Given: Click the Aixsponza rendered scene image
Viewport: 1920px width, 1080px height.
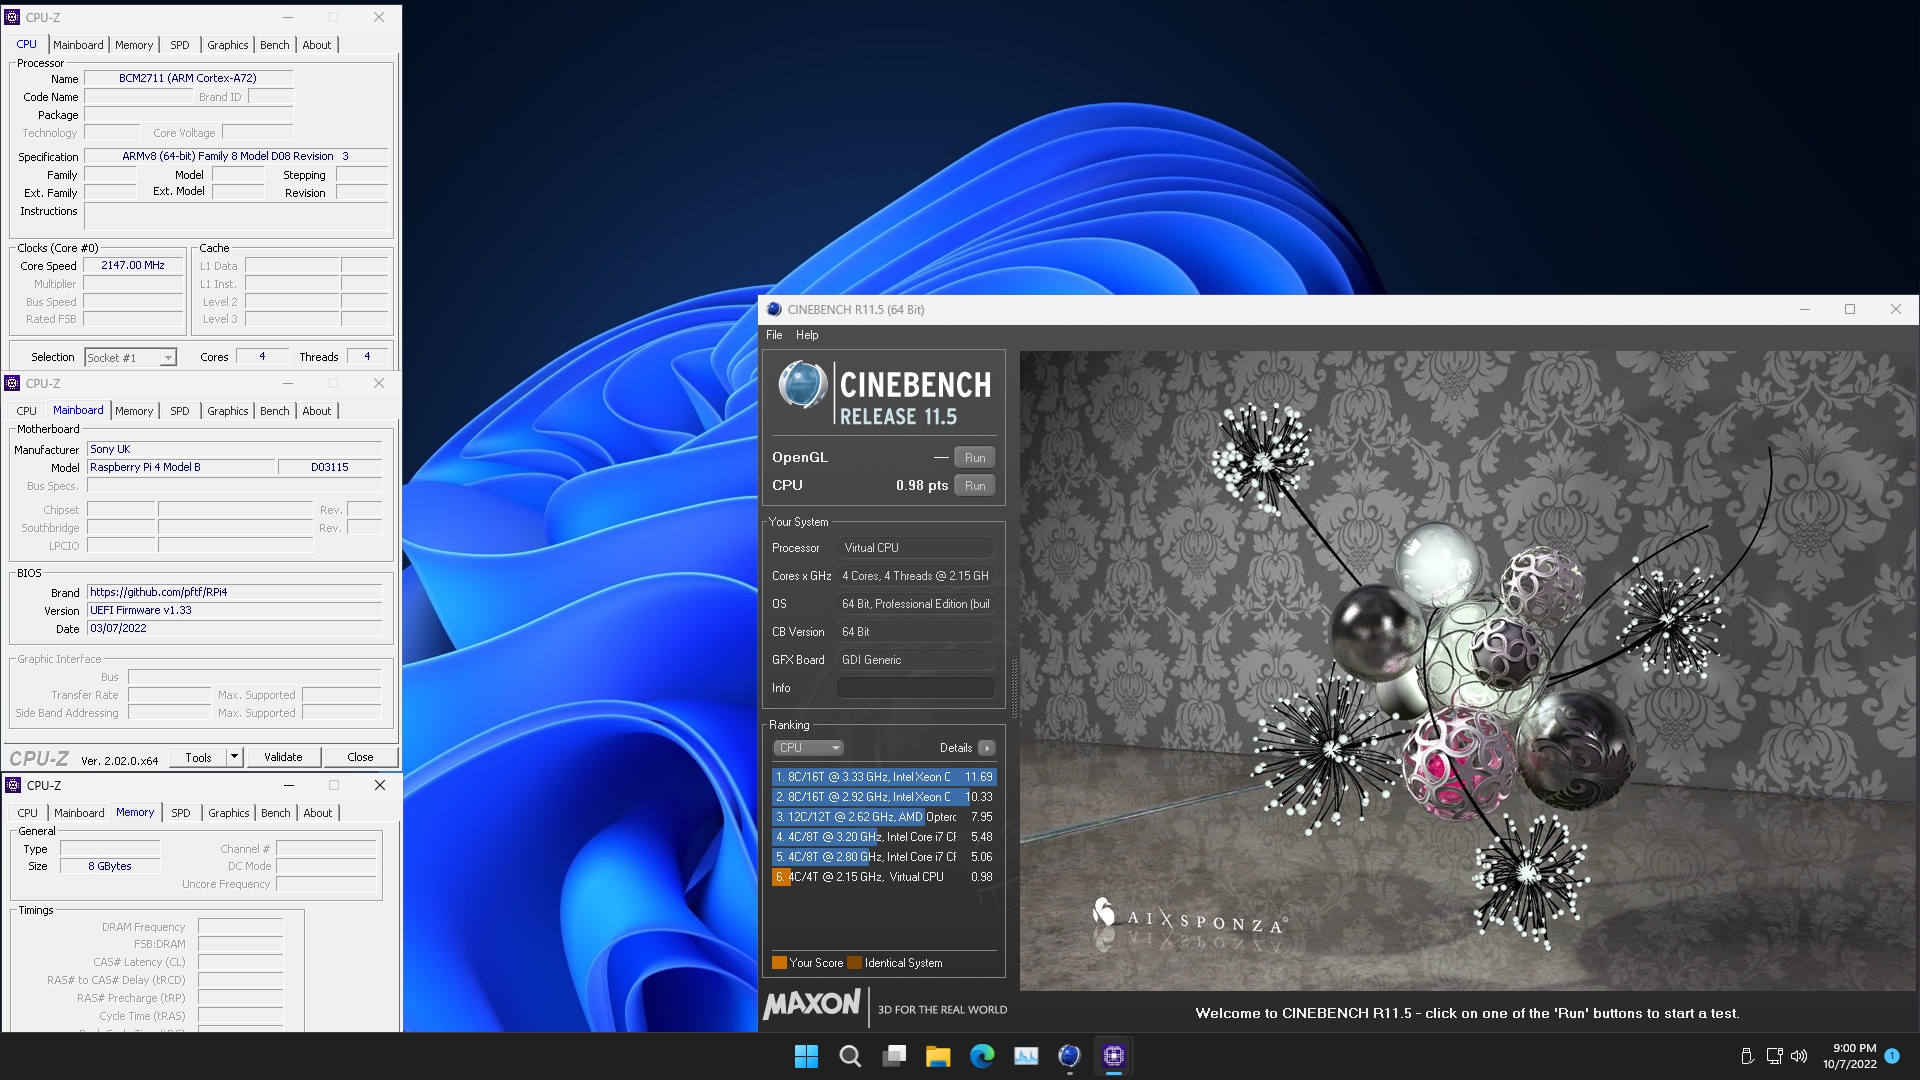Looking at the screenshot, I should point(1468,670).
